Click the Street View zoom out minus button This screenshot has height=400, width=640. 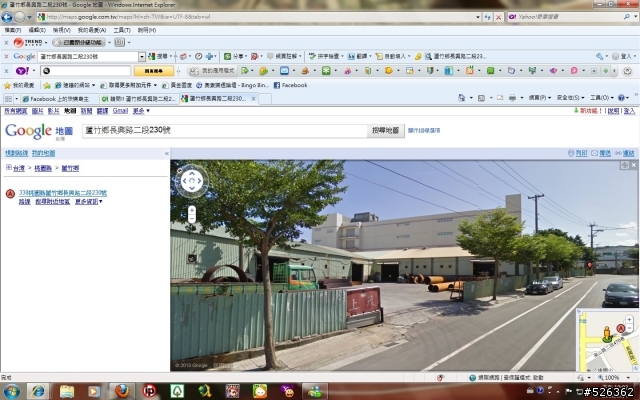point(192,219)
